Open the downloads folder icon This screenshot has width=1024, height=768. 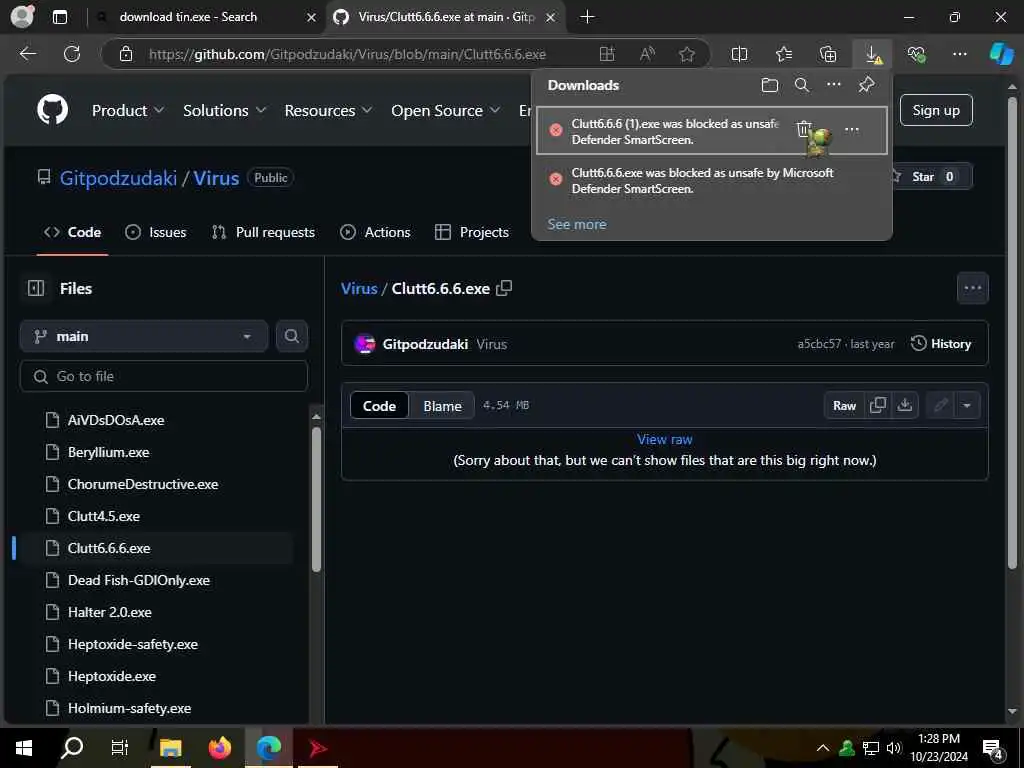tap(769, 85)
